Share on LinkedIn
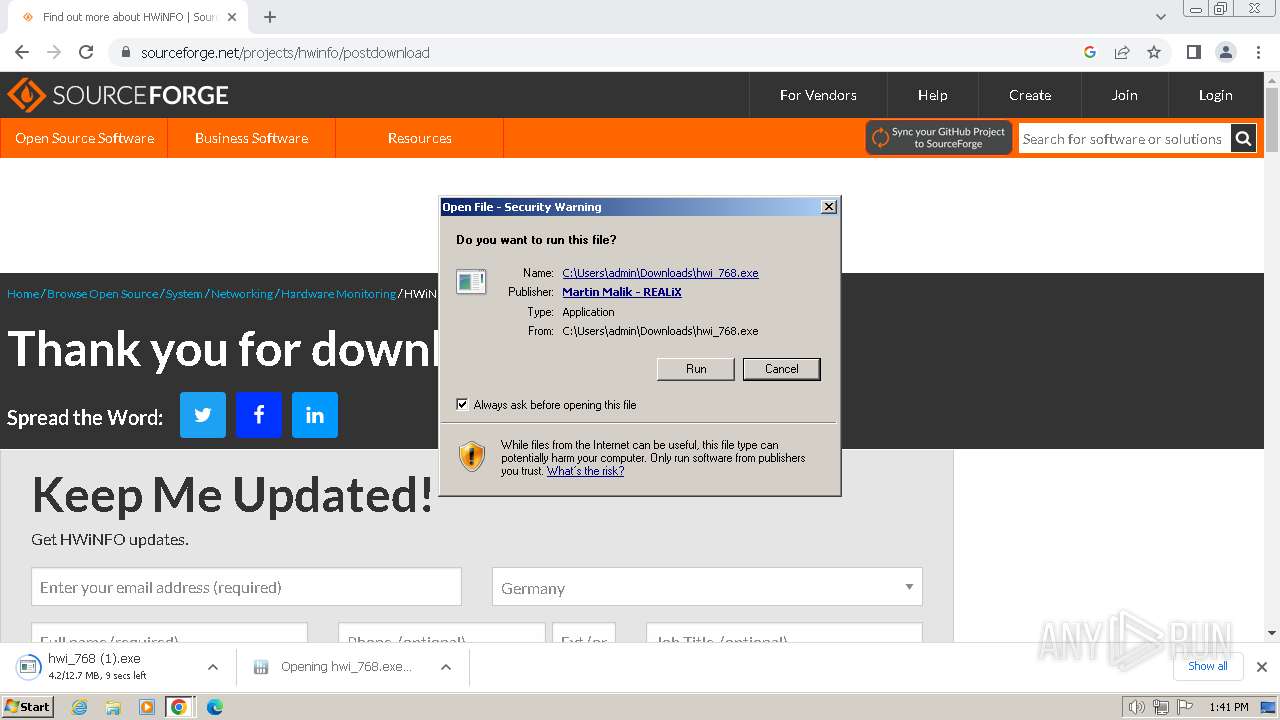The image size is (1280, 720). tap(315, 415)
